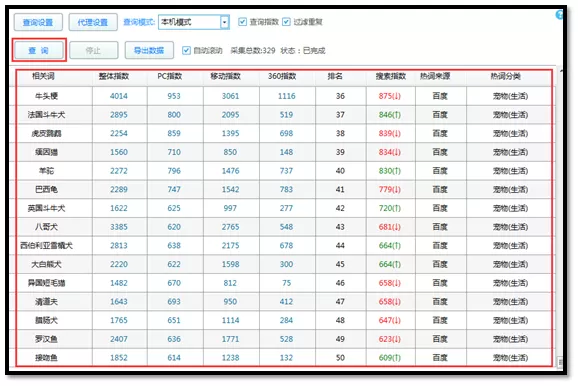Select the 虎皮鹦鹉 keyword cell

(x=46, y=133)
